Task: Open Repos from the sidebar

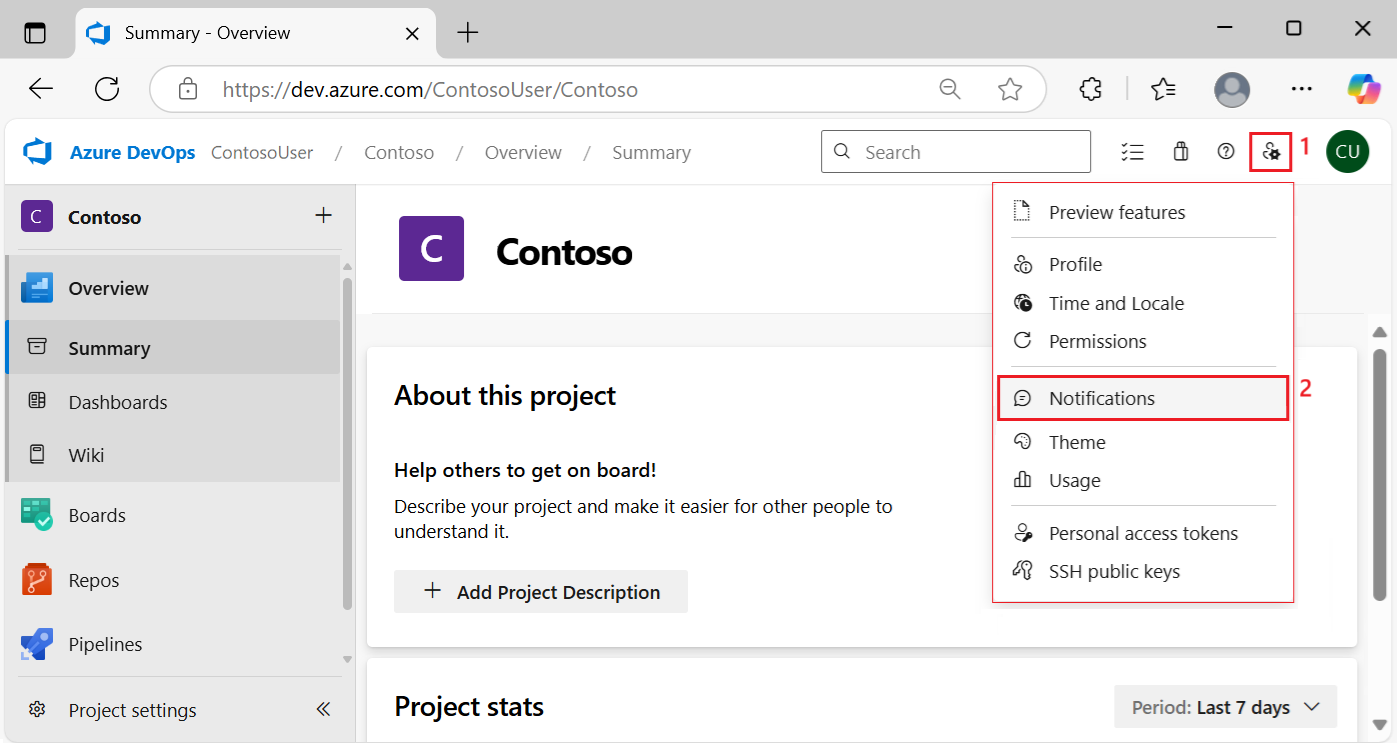Action: pos(95,579)
